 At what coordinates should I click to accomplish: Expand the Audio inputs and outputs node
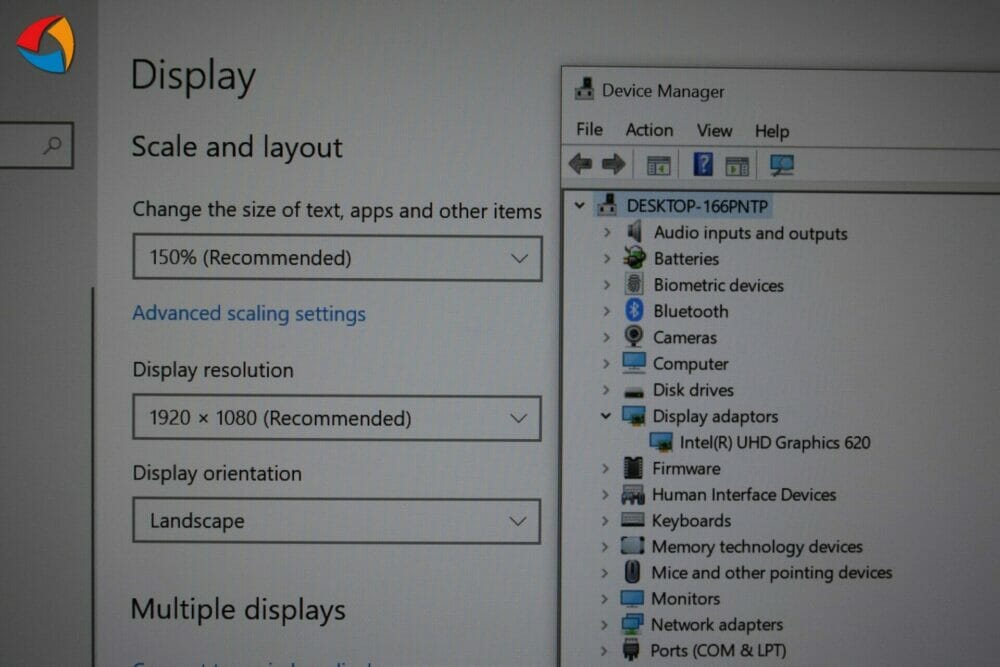607,232
